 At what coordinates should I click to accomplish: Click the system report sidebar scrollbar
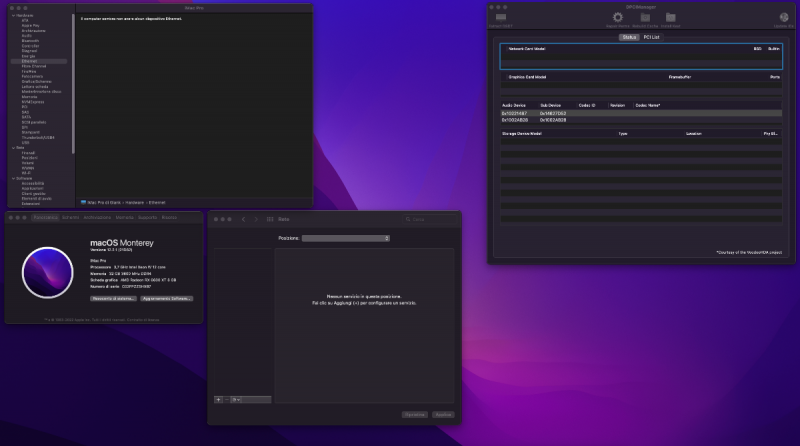(x=73, y=84)
